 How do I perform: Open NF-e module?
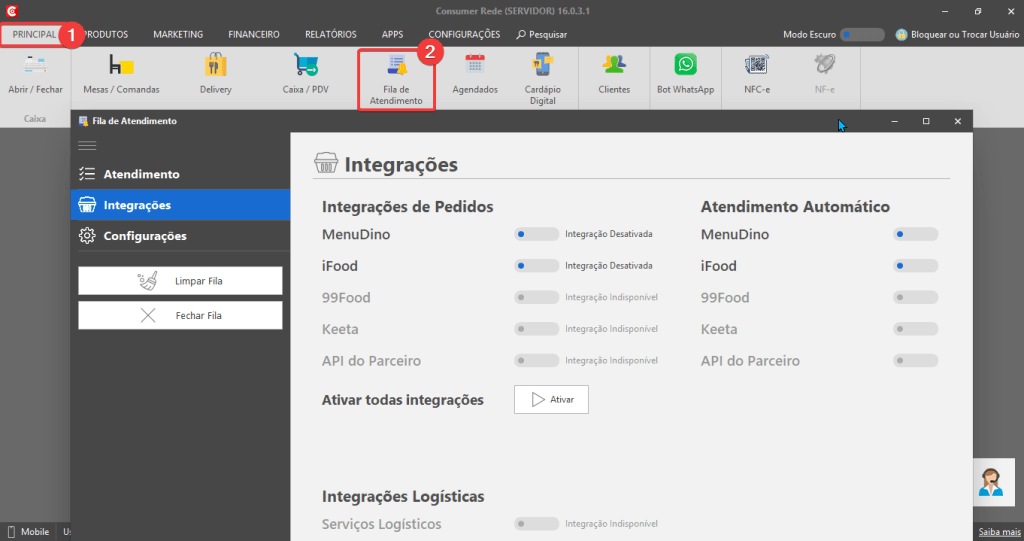824,74
